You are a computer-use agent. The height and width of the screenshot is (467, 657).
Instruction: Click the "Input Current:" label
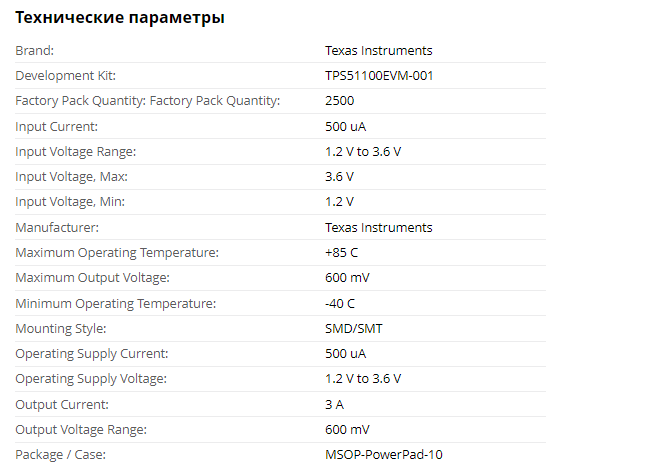coord(57,127)
